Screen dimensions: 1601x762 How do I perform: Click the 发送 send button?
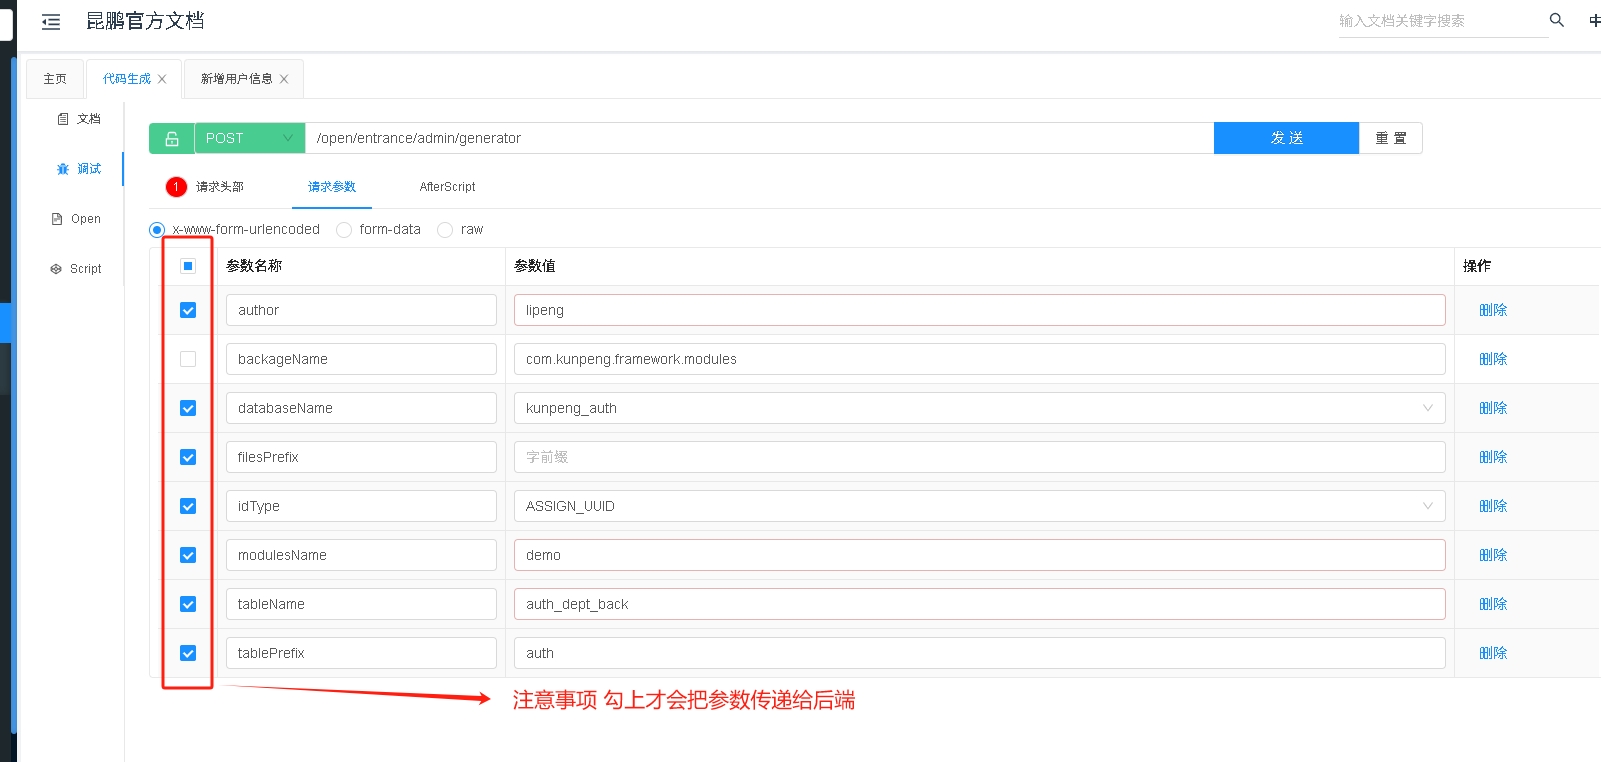tap(1286, 138)
